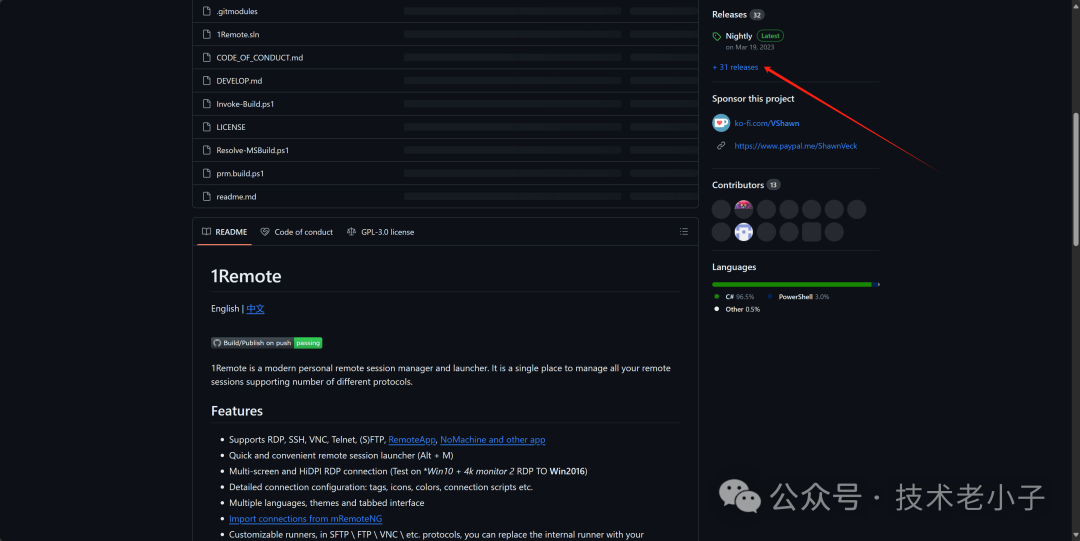Image resolution: width=1080 pixels, height=541 pixels.
Task: Select C# 96.5% language entry
Action: [735, 297]
